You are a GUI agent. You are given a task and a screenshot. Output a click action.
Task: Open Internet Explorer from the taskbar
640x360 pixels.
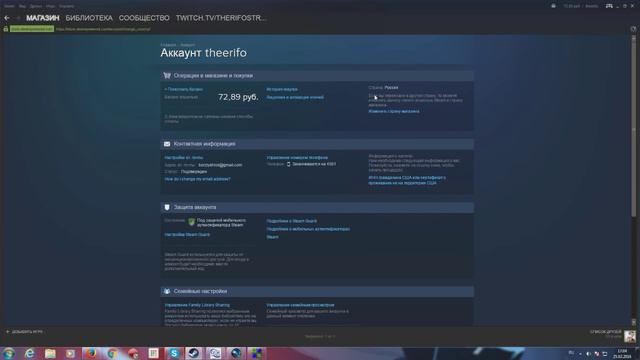click(29, 353)
